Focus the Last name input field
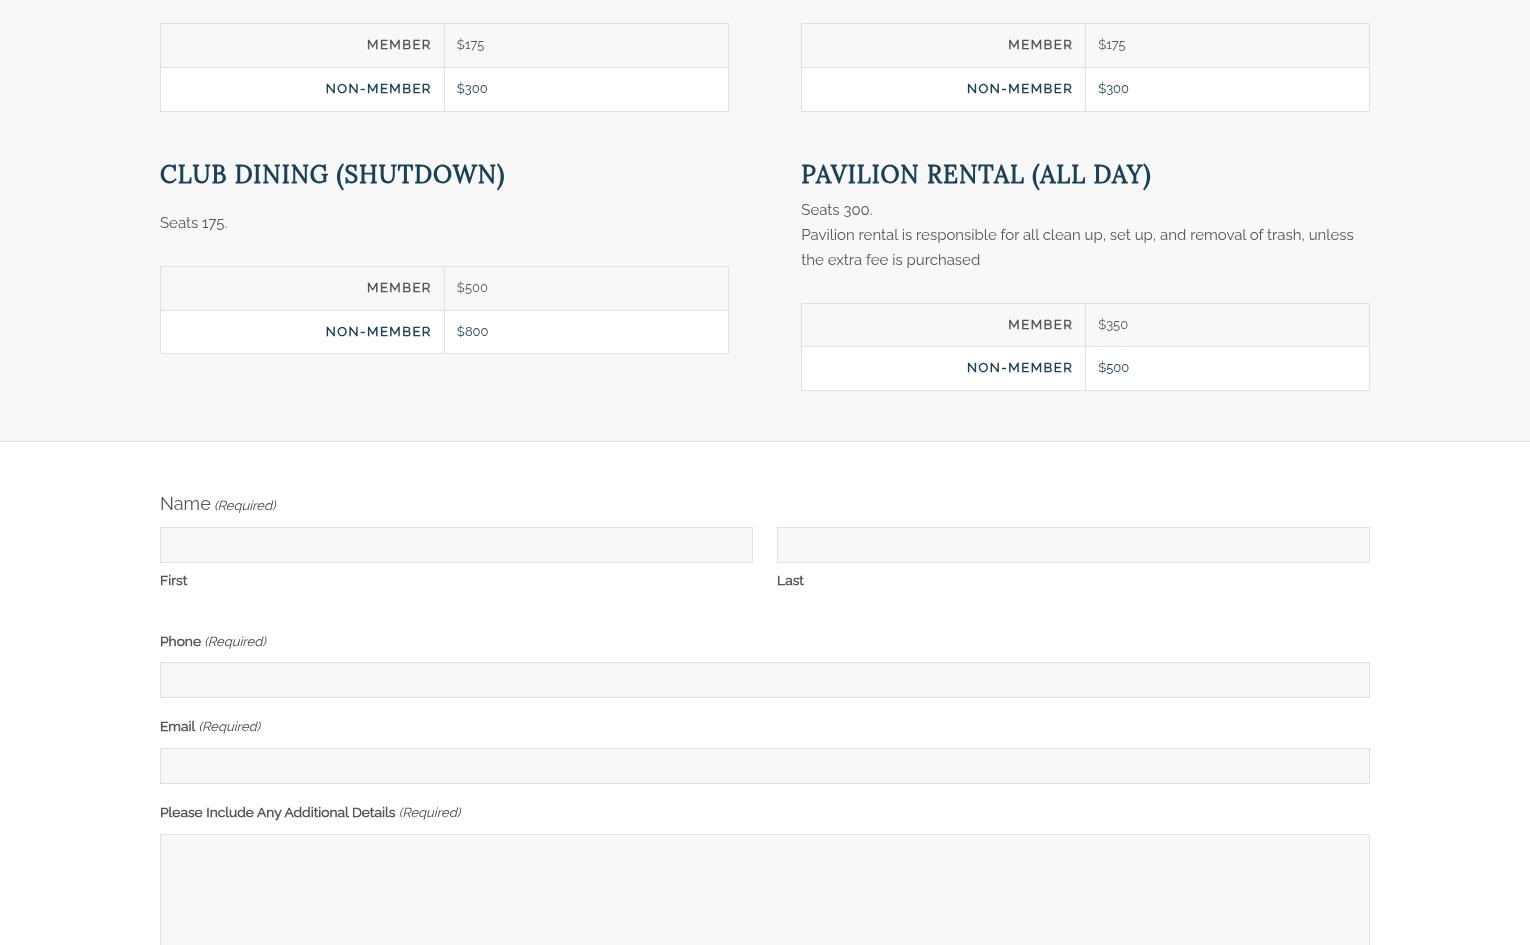This screenshot has width=1530, height=945. (1073, 545)
